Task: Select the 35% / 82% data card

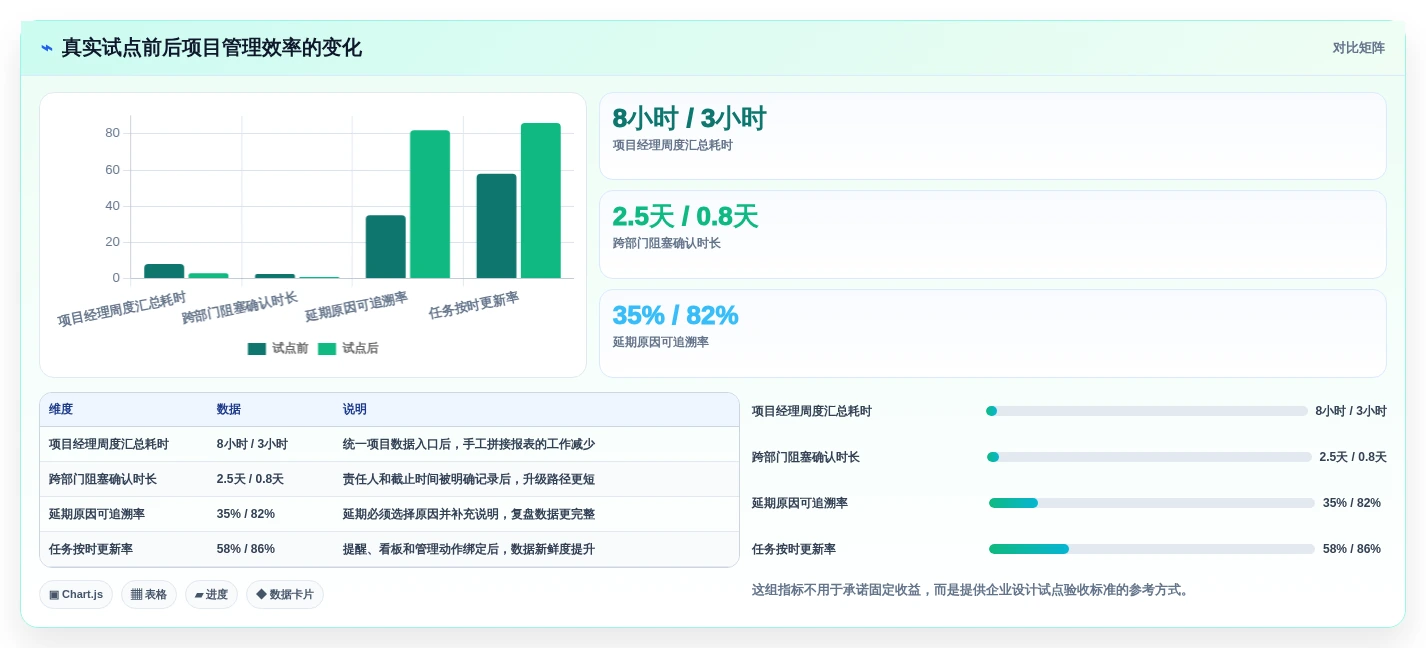Action: [992, 333]
